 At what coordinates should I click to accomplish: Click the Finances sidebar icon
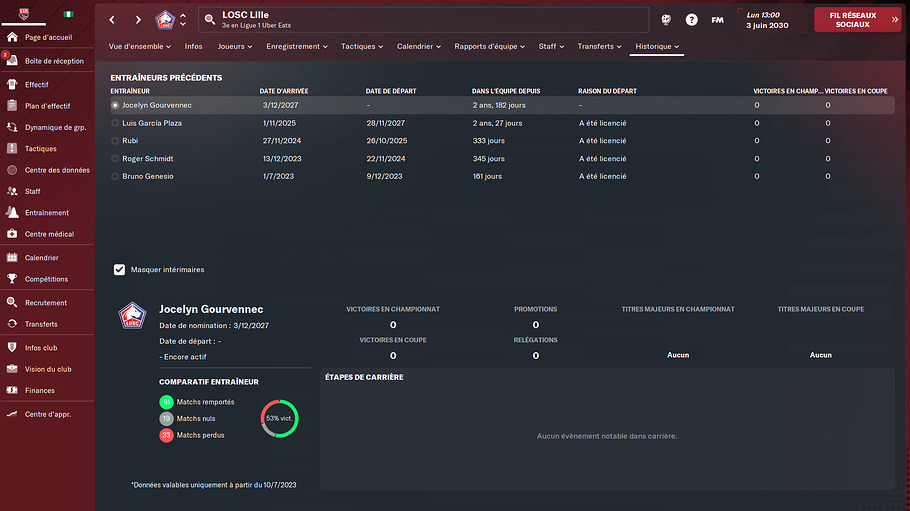pyautogui.click(x=12, y=390)
